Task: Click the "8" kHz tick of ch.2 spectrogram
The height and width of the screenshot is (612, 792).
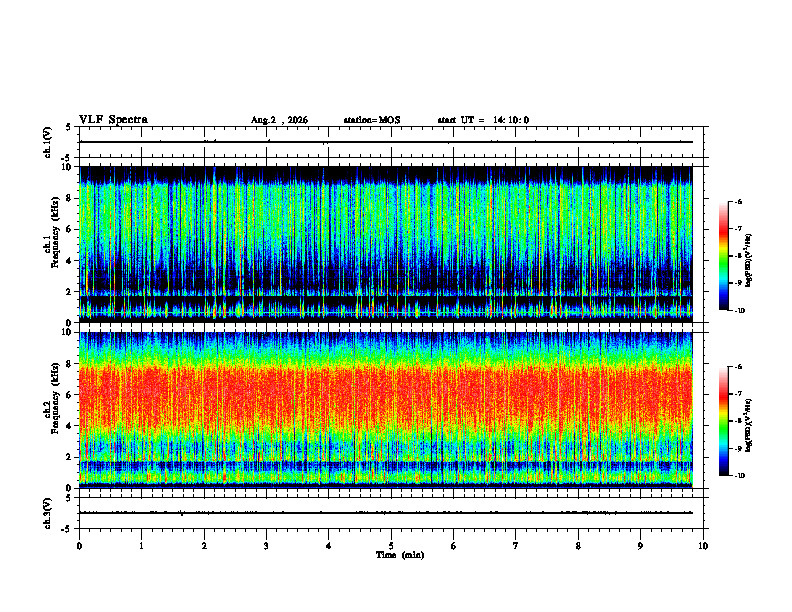Action: pyautogui.click(x=69, y=364)
